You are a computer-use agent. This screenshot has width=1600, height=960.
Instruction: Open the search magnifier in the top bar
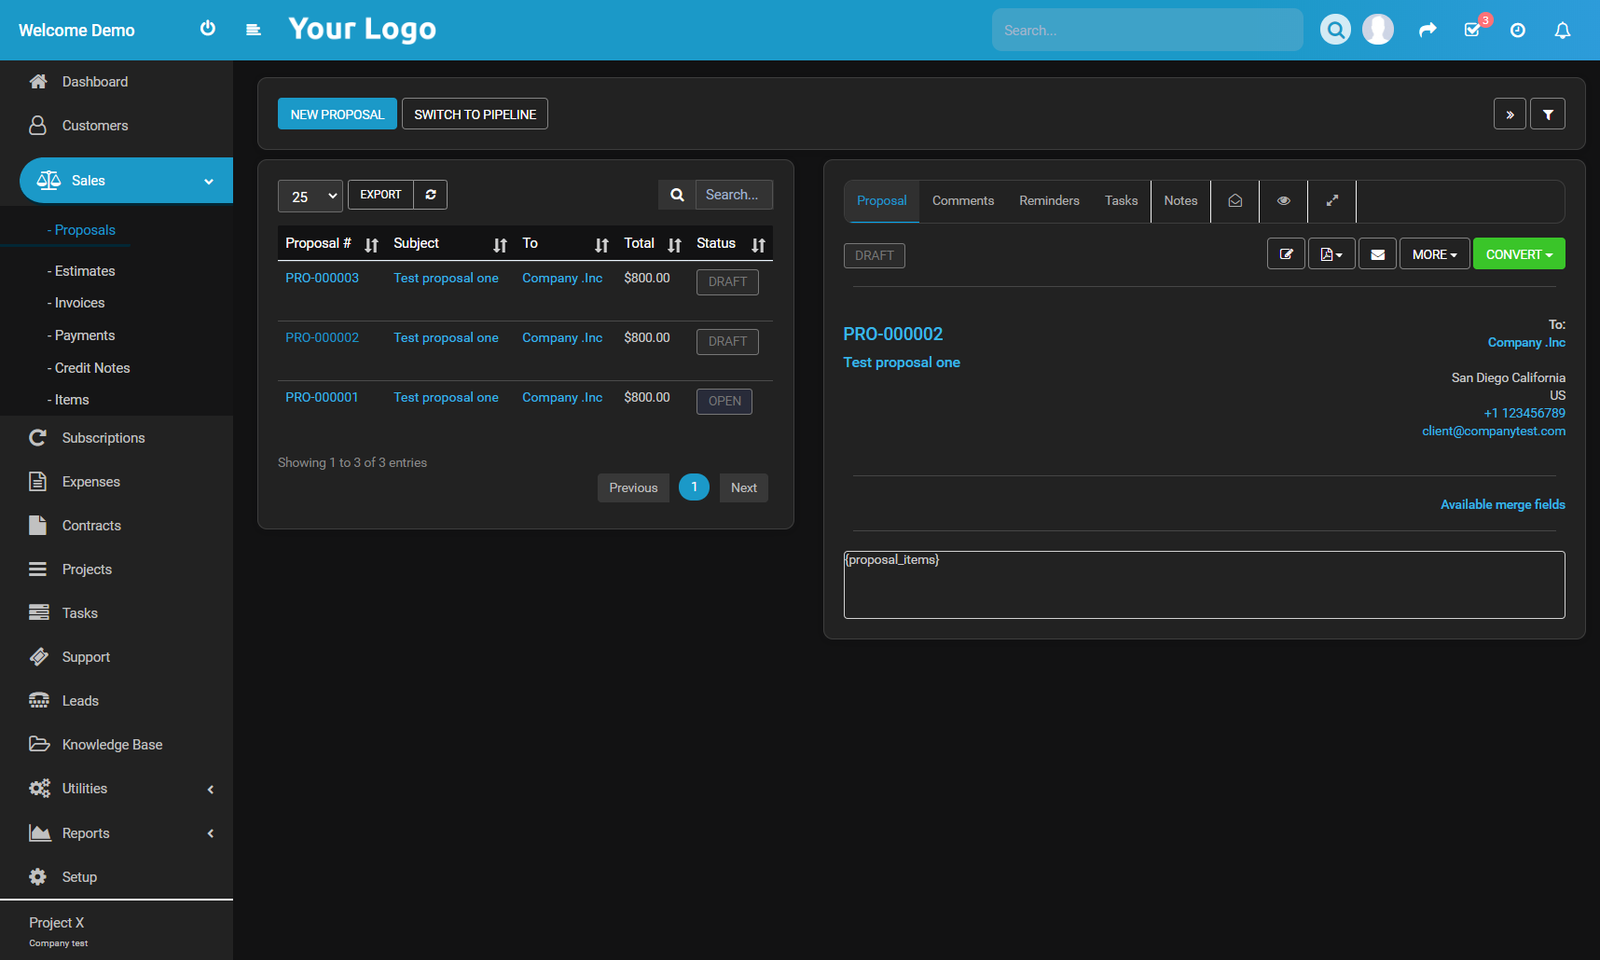(1335, 29)
